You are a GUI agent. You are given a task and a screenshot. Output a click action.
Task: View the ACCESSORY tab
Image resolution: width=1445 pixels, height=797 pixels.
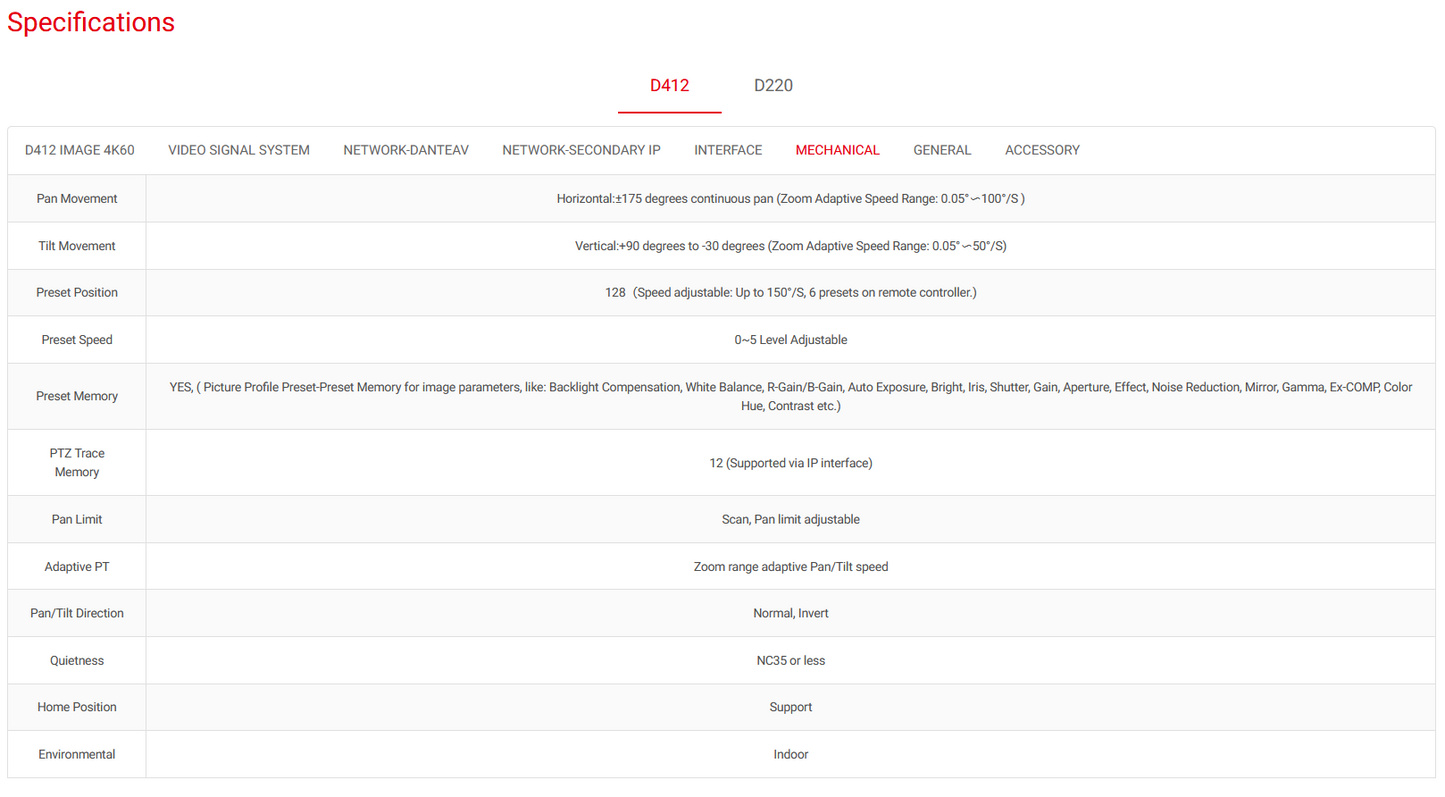click(1042, 150)
